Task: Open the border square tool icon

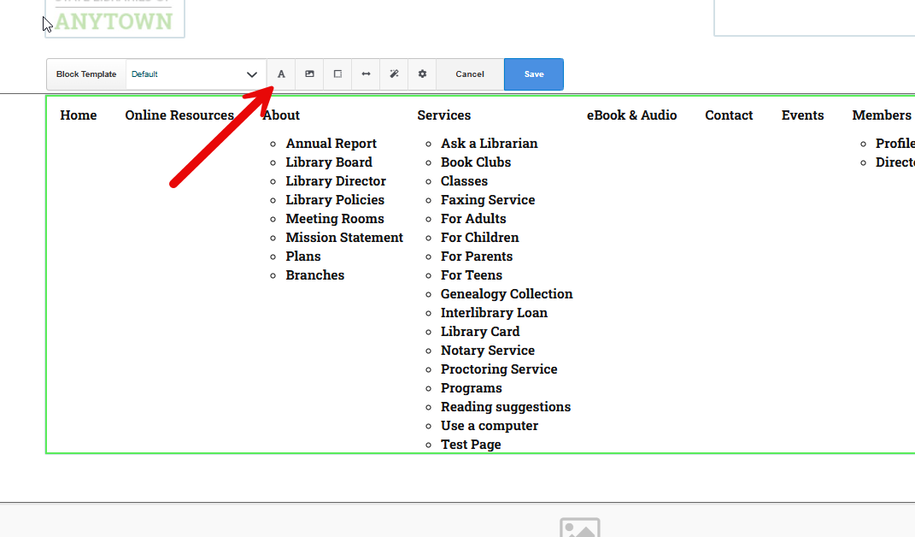Action: (x=337, y=74)
